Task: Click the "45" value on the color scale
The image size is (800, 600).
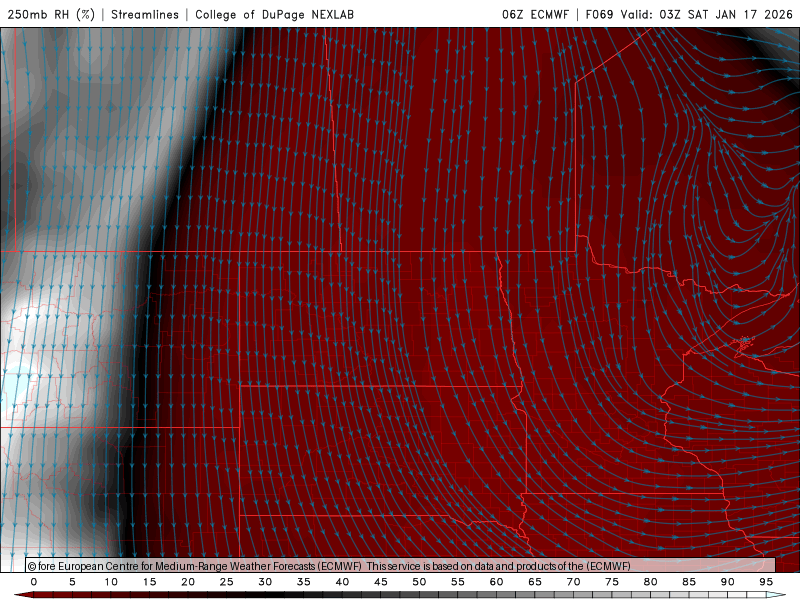Action: point(381,582)
